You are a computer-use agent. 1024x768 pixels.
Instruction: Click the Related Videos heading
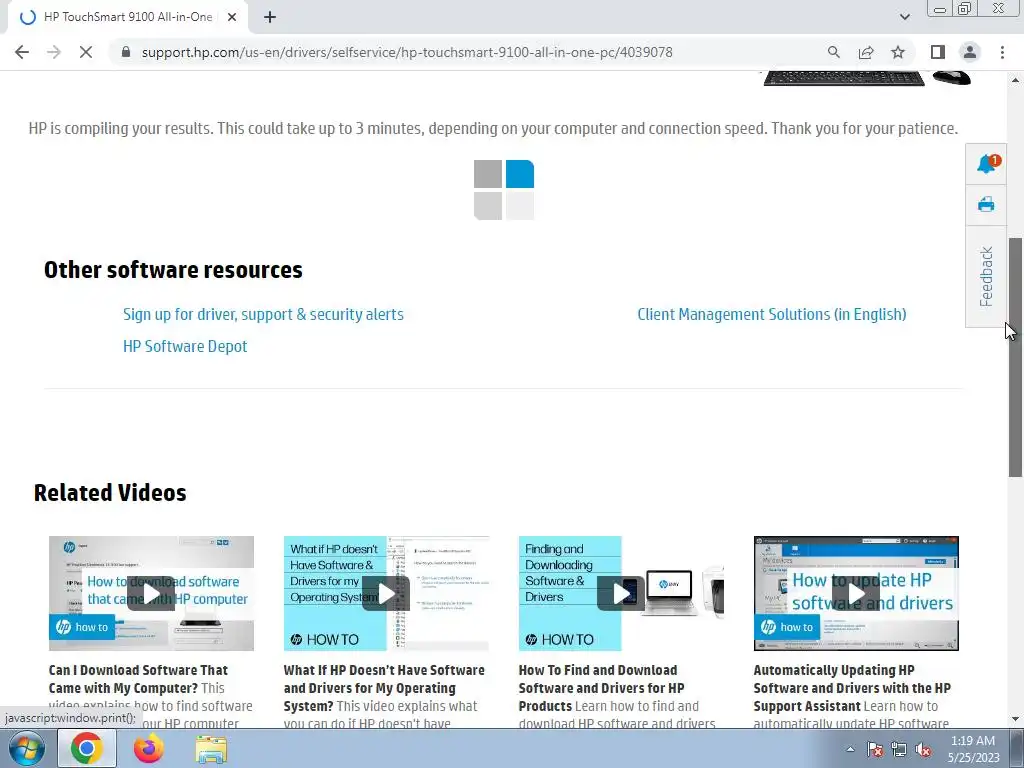(x=110, y=492)
